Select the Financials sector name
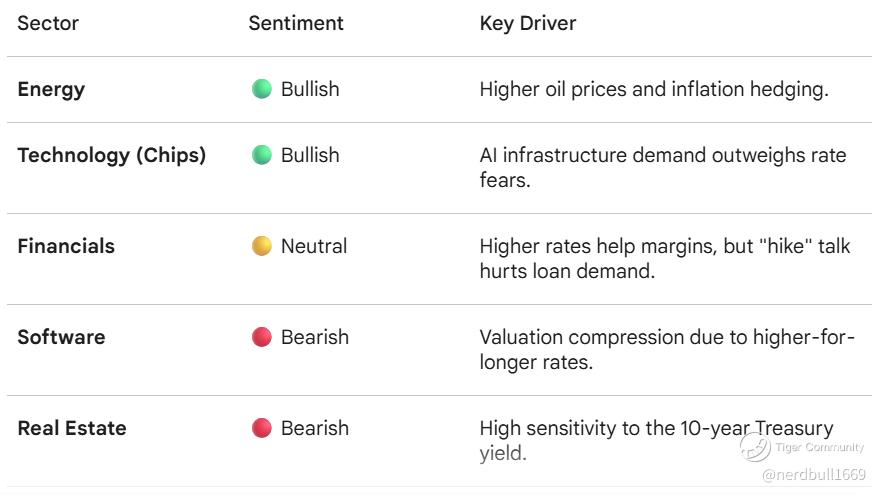882x495 pixels. 66,246
